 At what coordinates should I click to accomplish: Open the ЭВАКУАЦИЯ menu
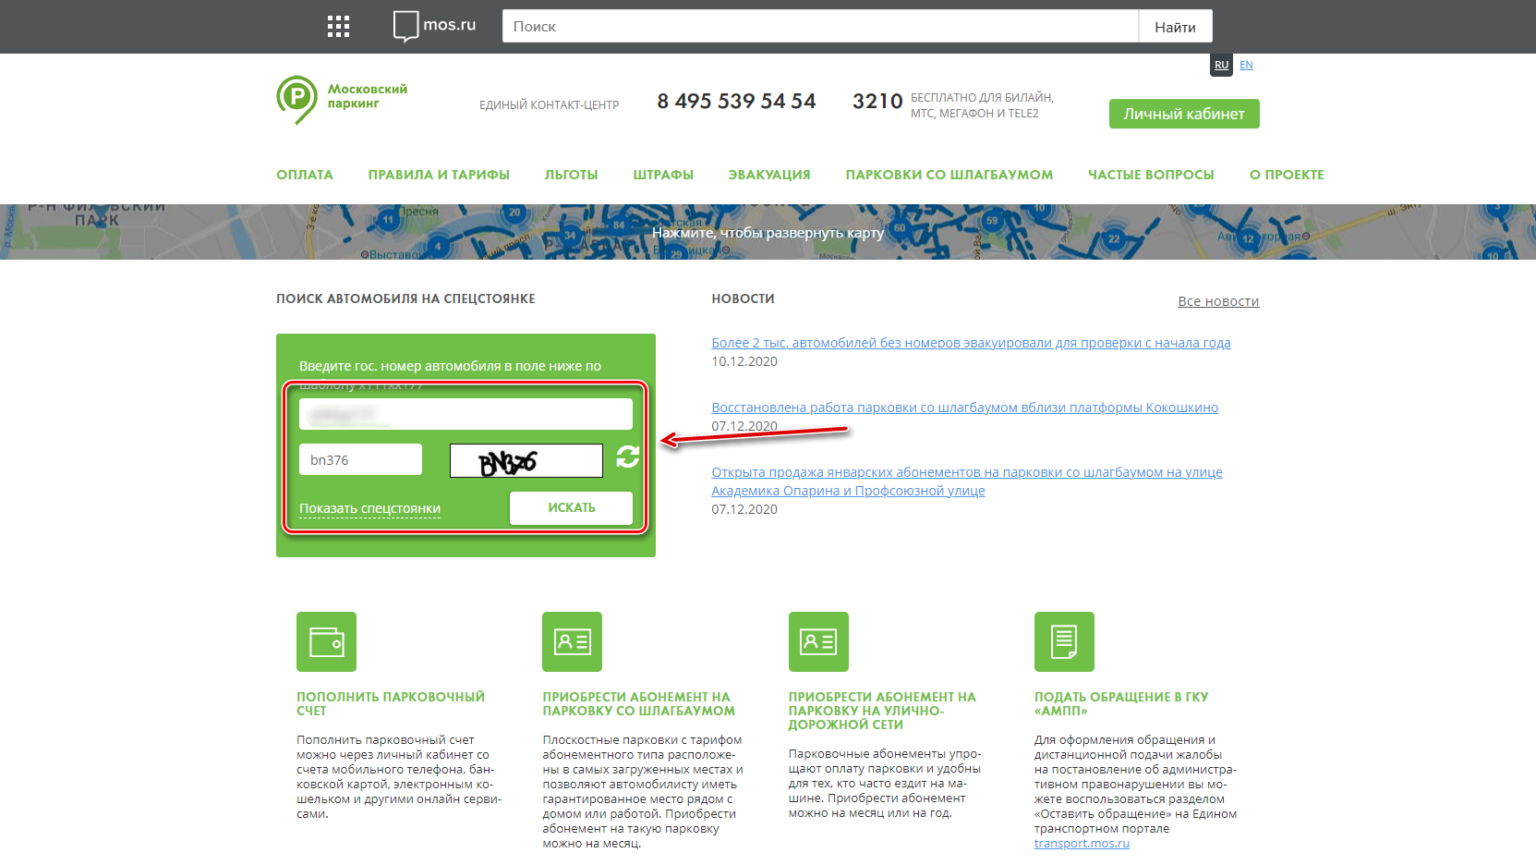(769, 174)
